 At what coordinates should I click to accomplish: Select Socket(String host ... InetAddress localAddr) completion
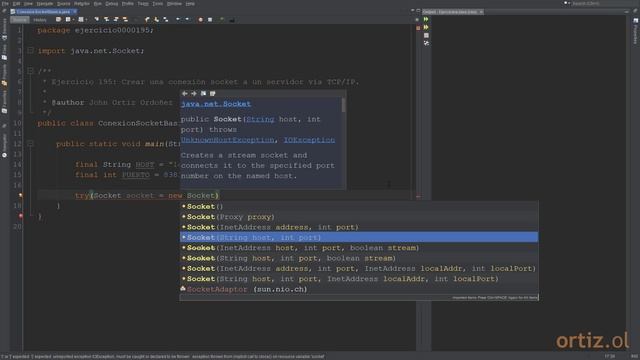pos(359,279)
